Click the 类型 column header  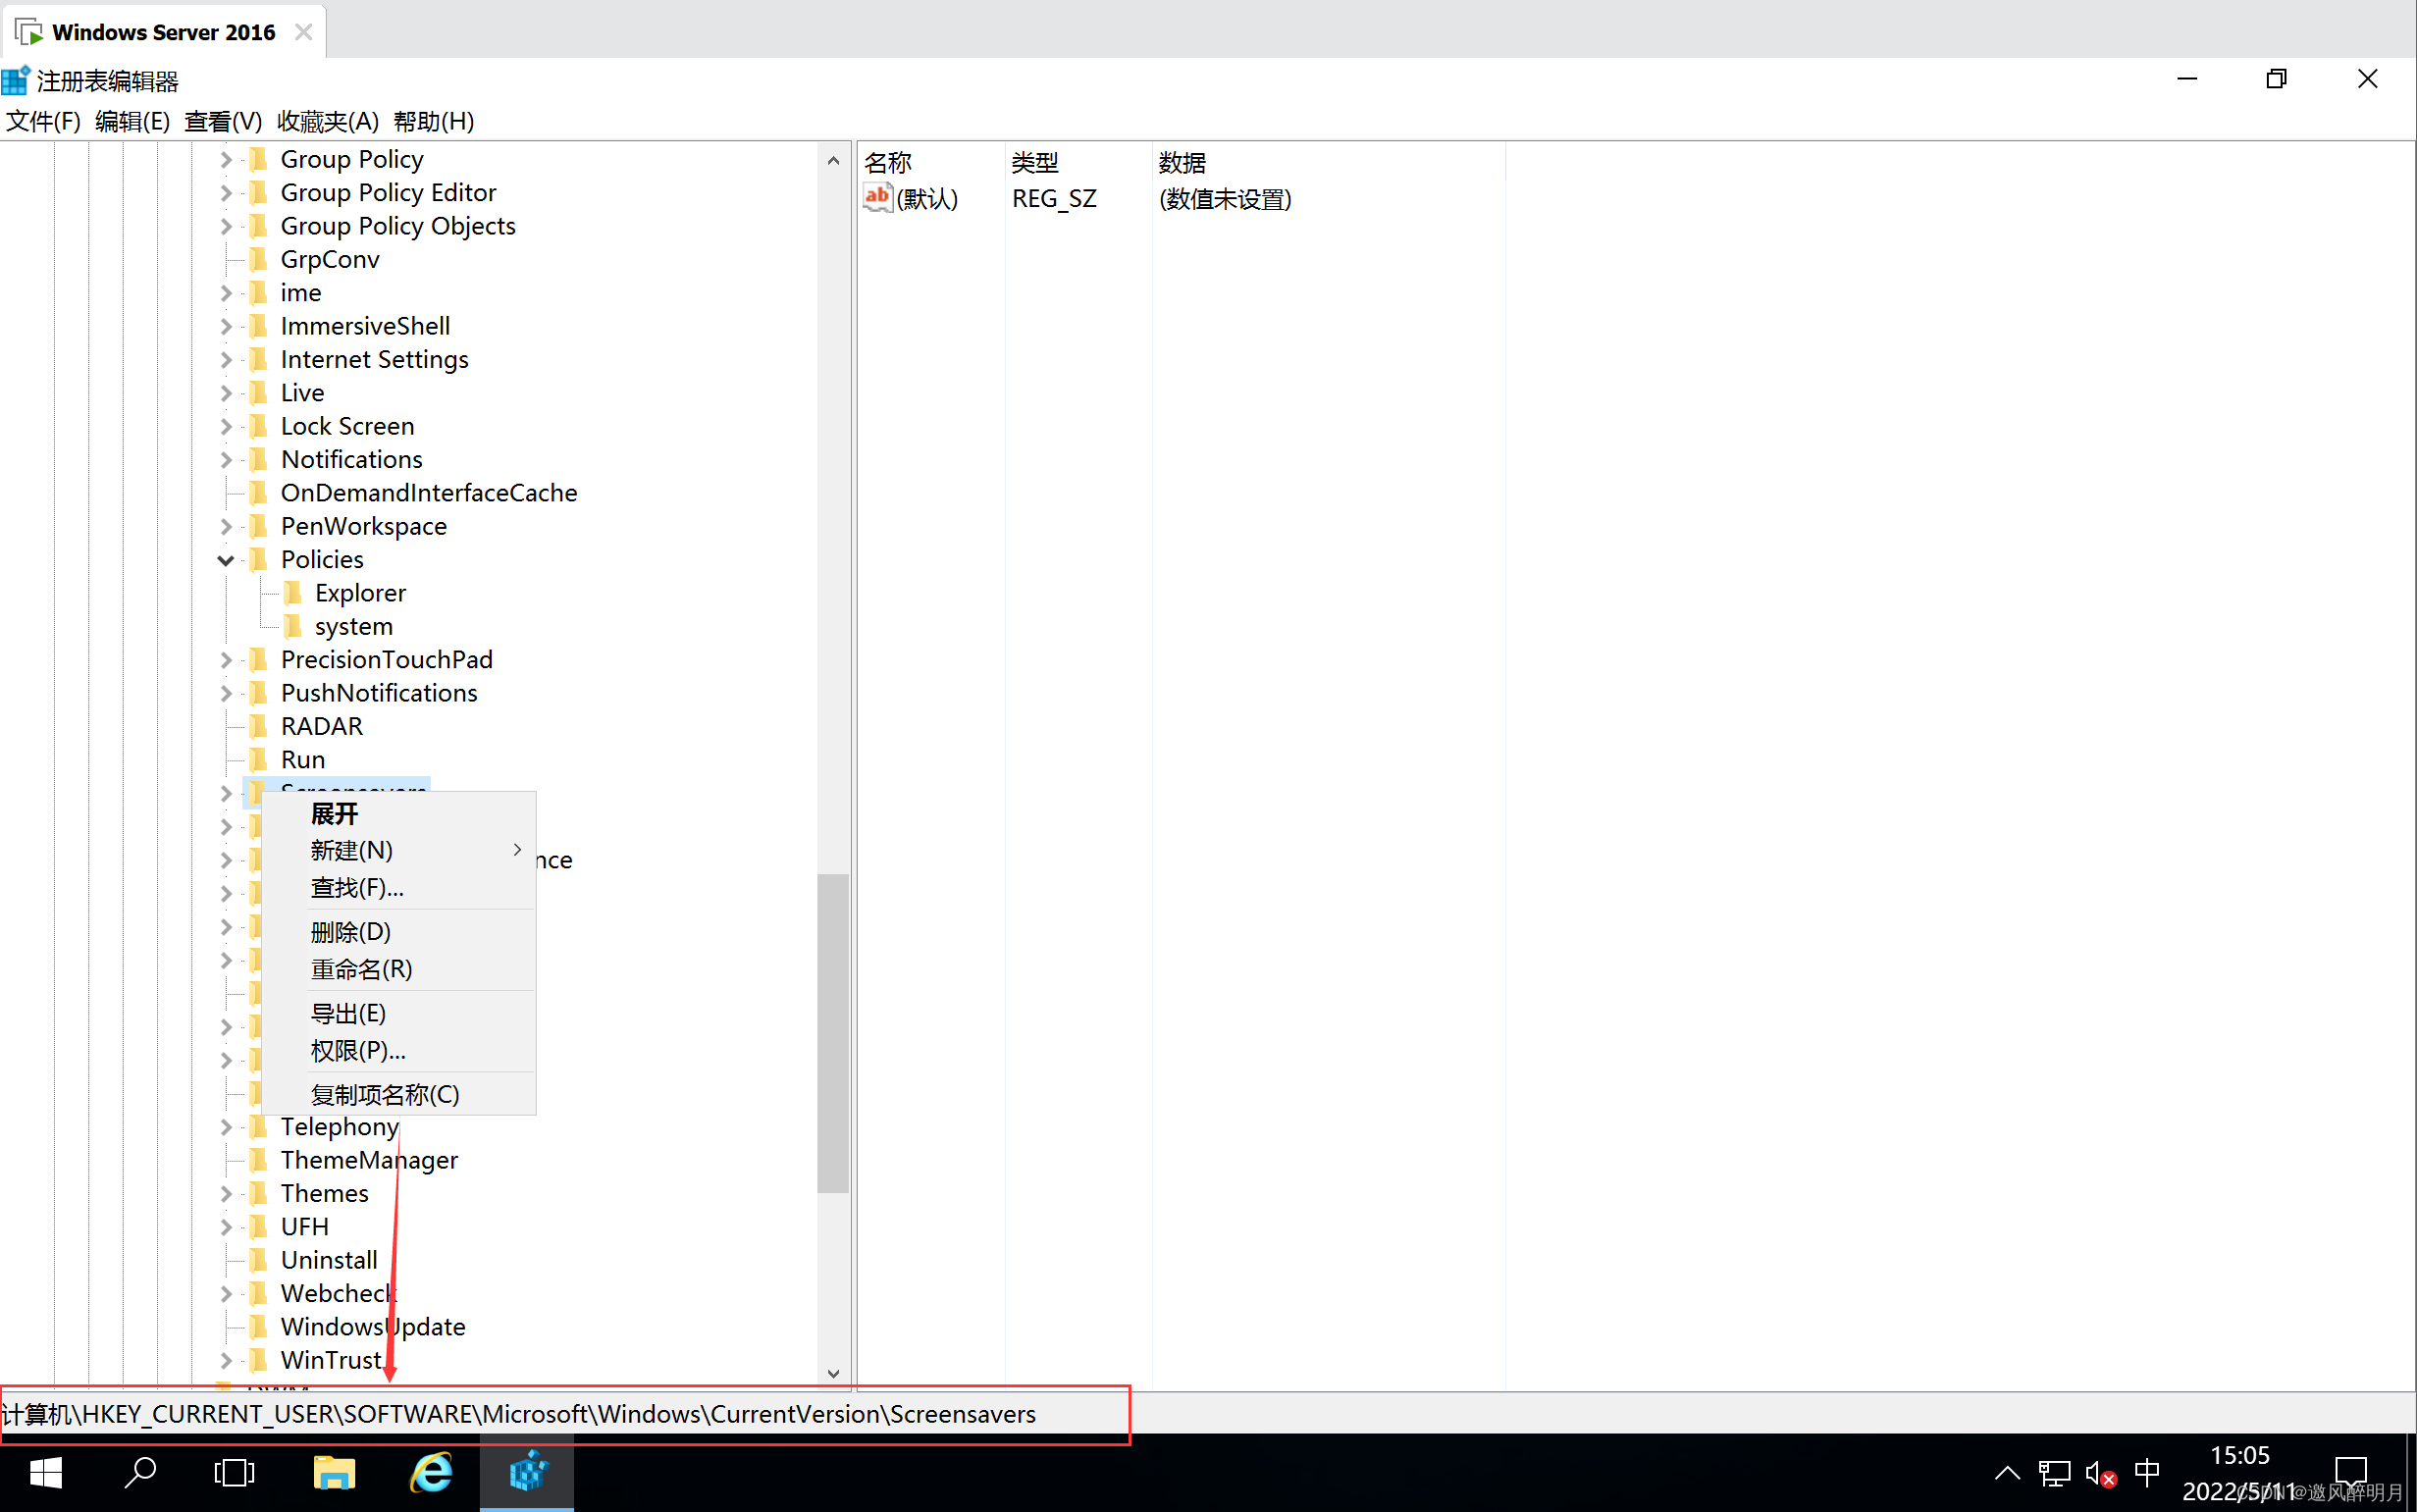(1078, 162)
